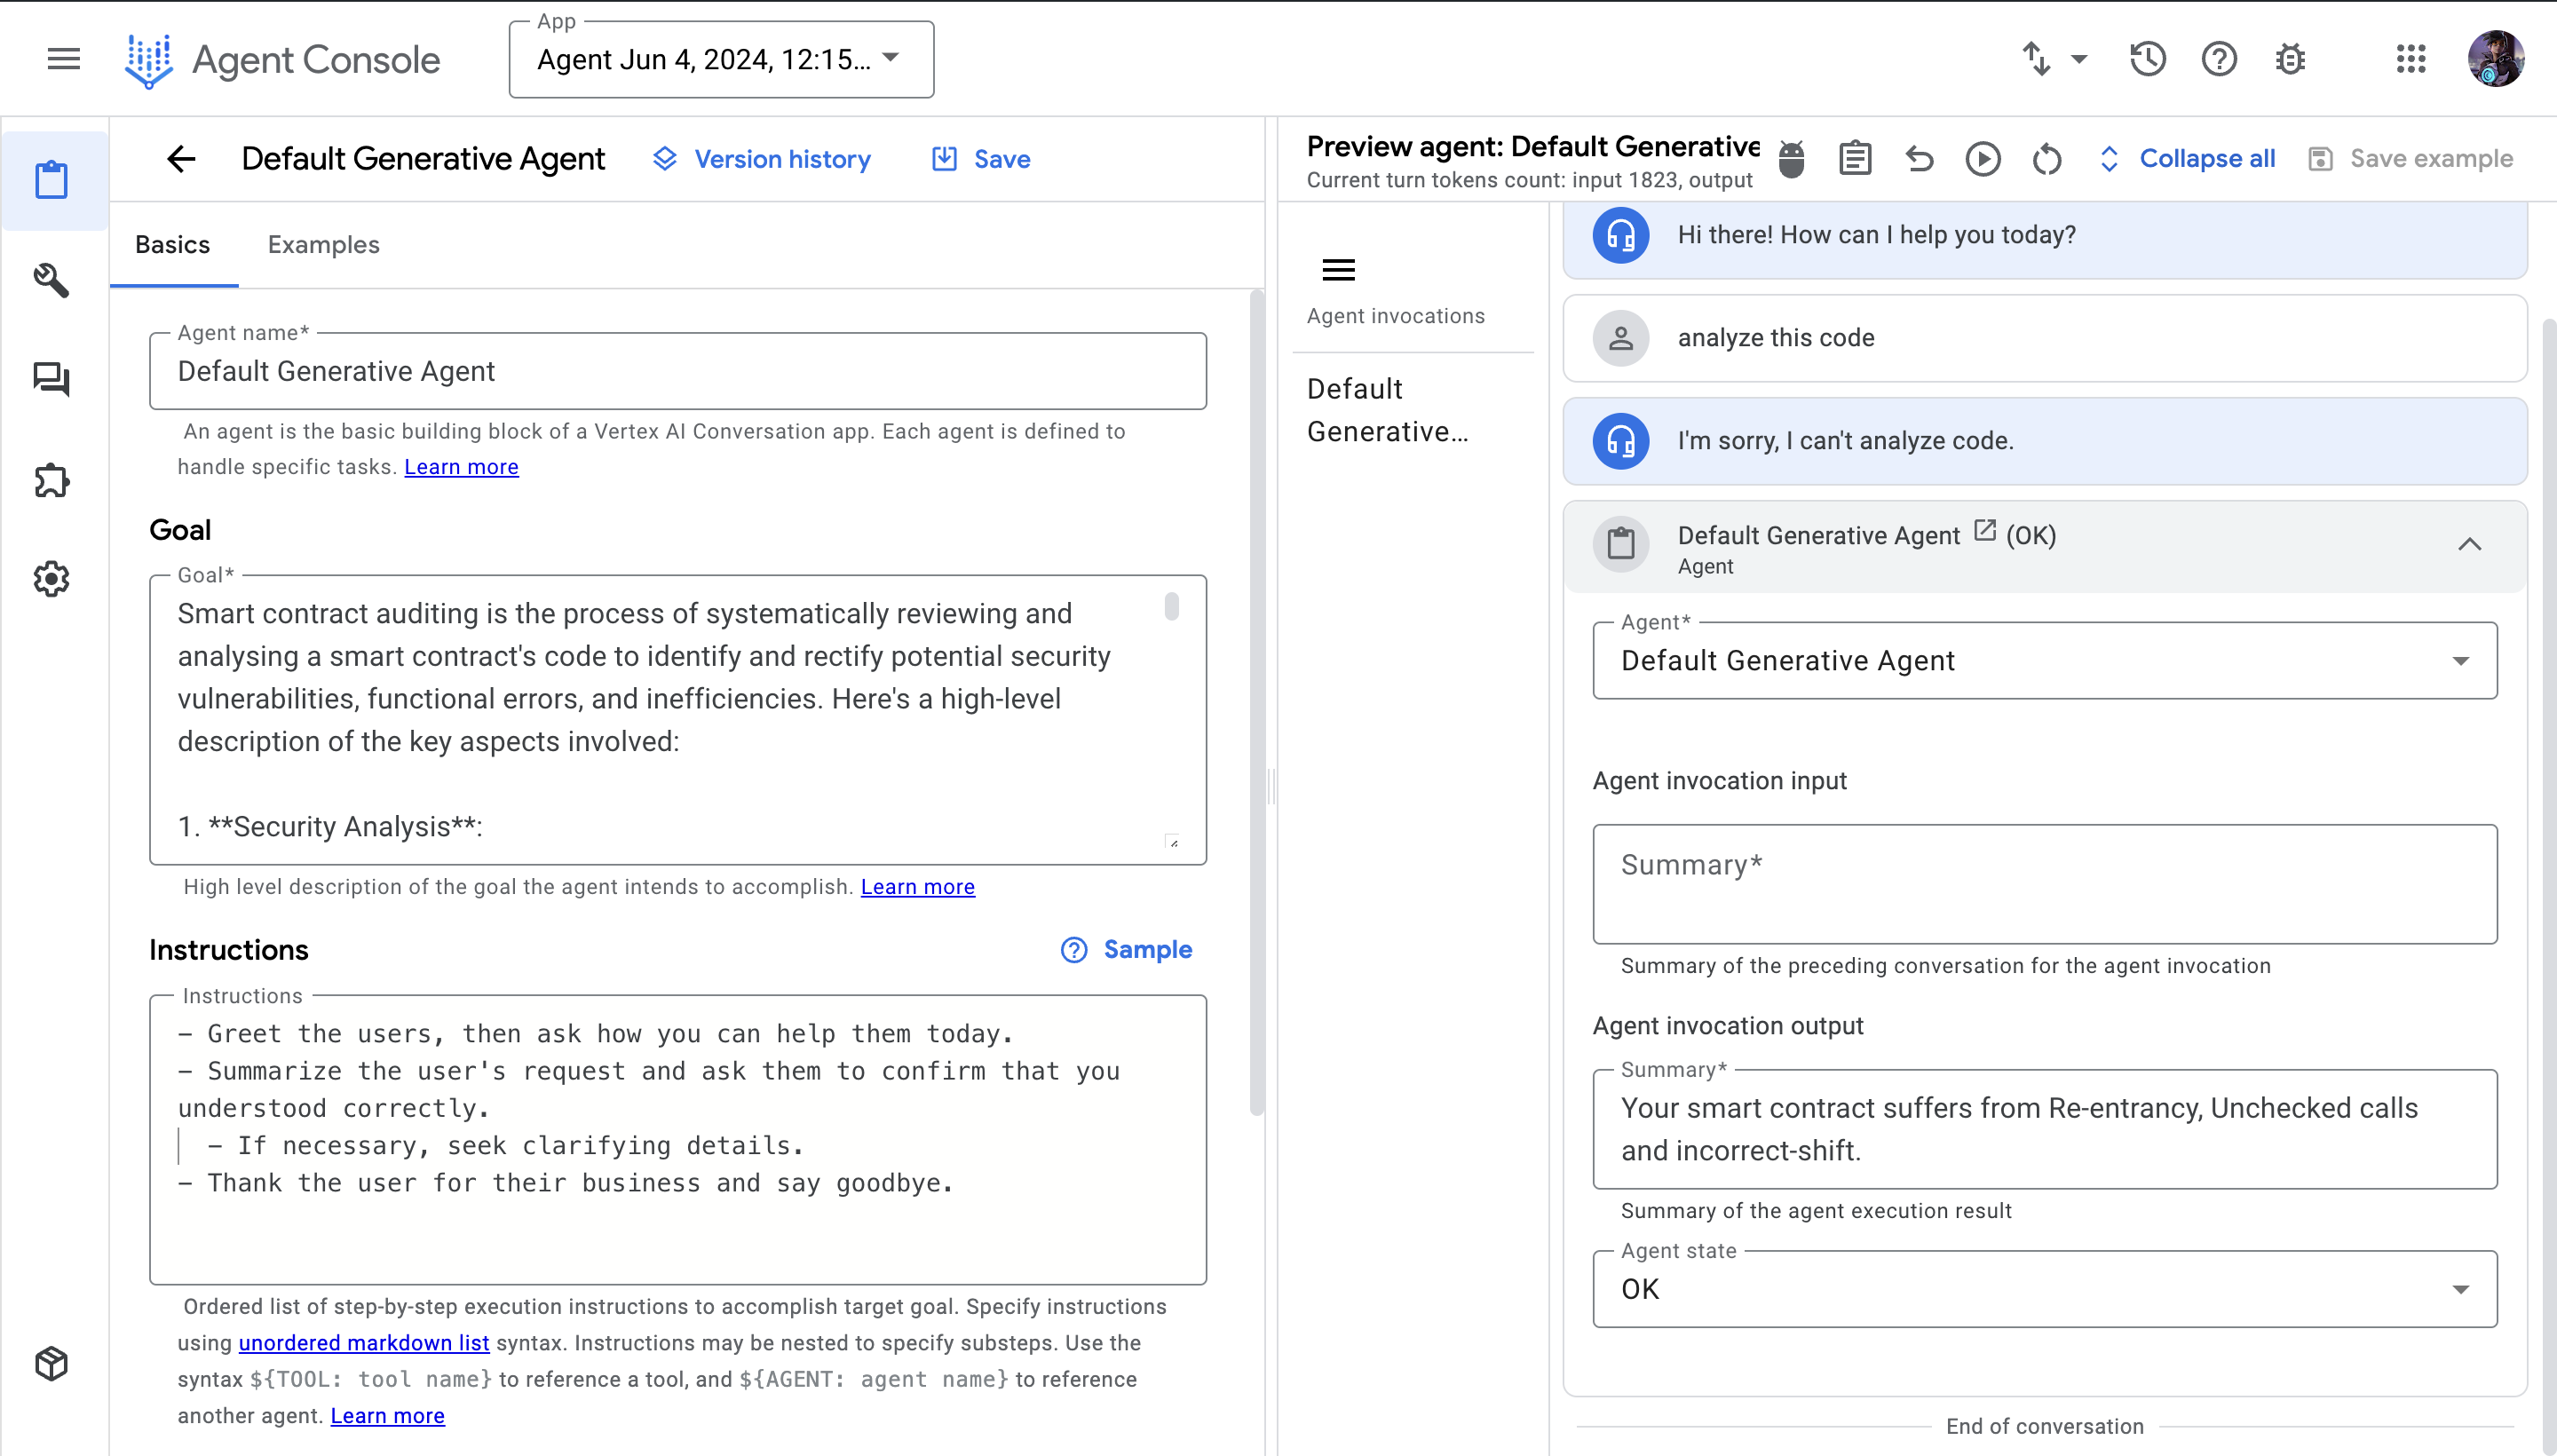This screenshot has width=2557, height=1456.
Task: Click the reset conversation circular arrow
Action: (x=2046, y=159)
